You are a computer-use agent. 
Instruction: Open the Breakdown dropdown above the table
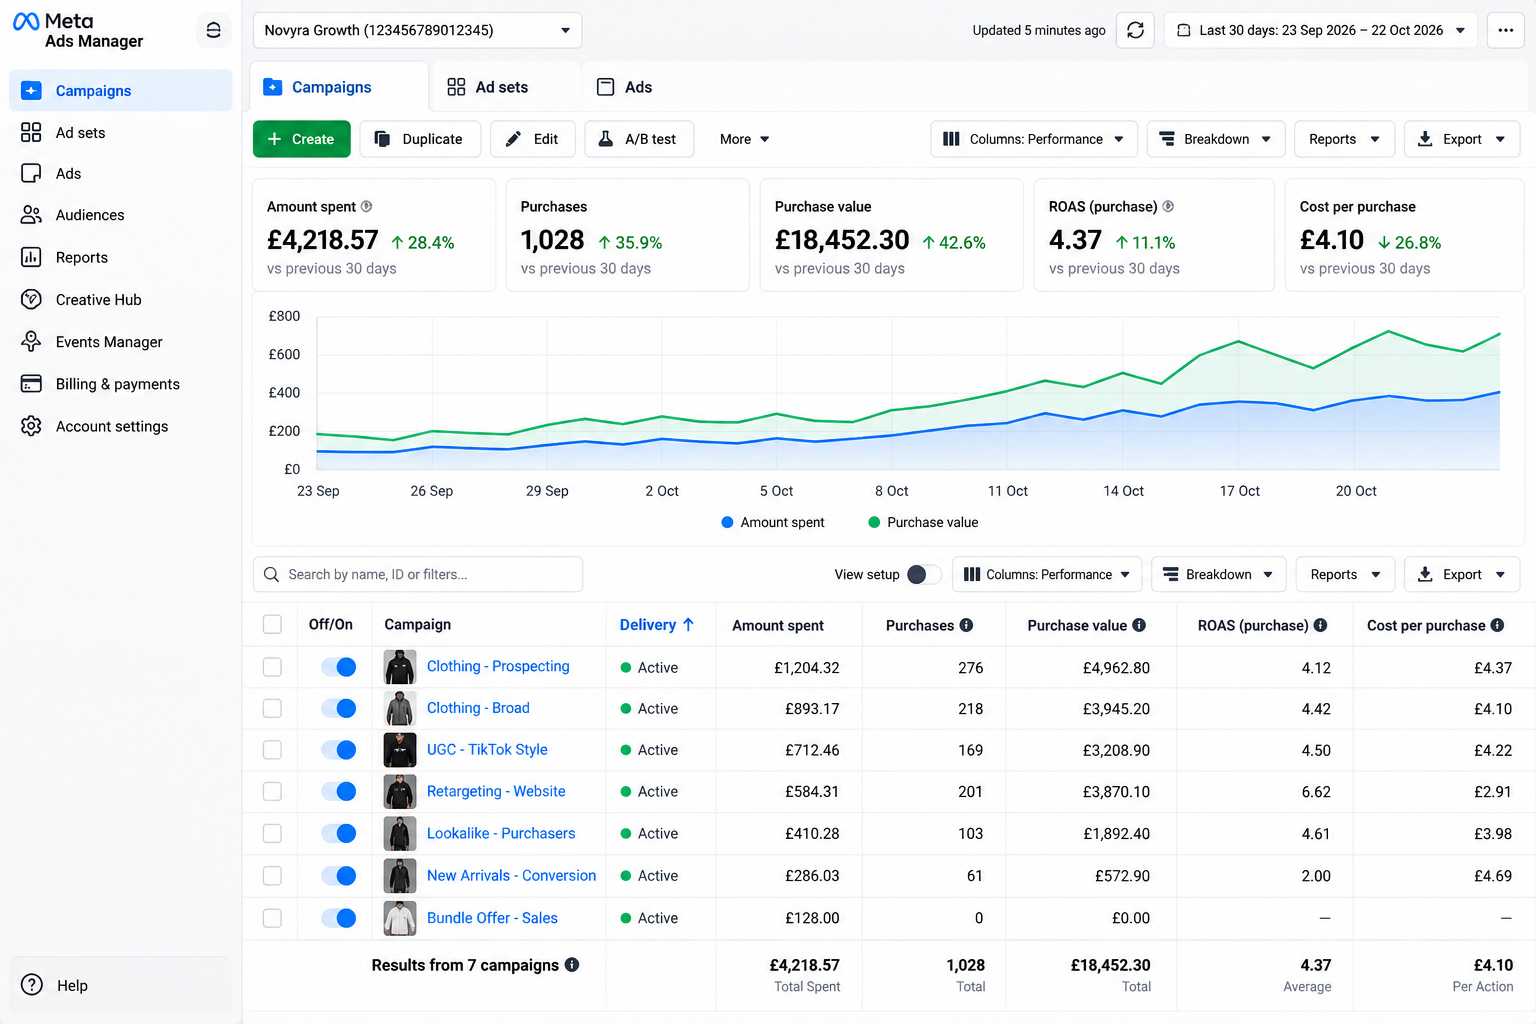pos(1219,574)
